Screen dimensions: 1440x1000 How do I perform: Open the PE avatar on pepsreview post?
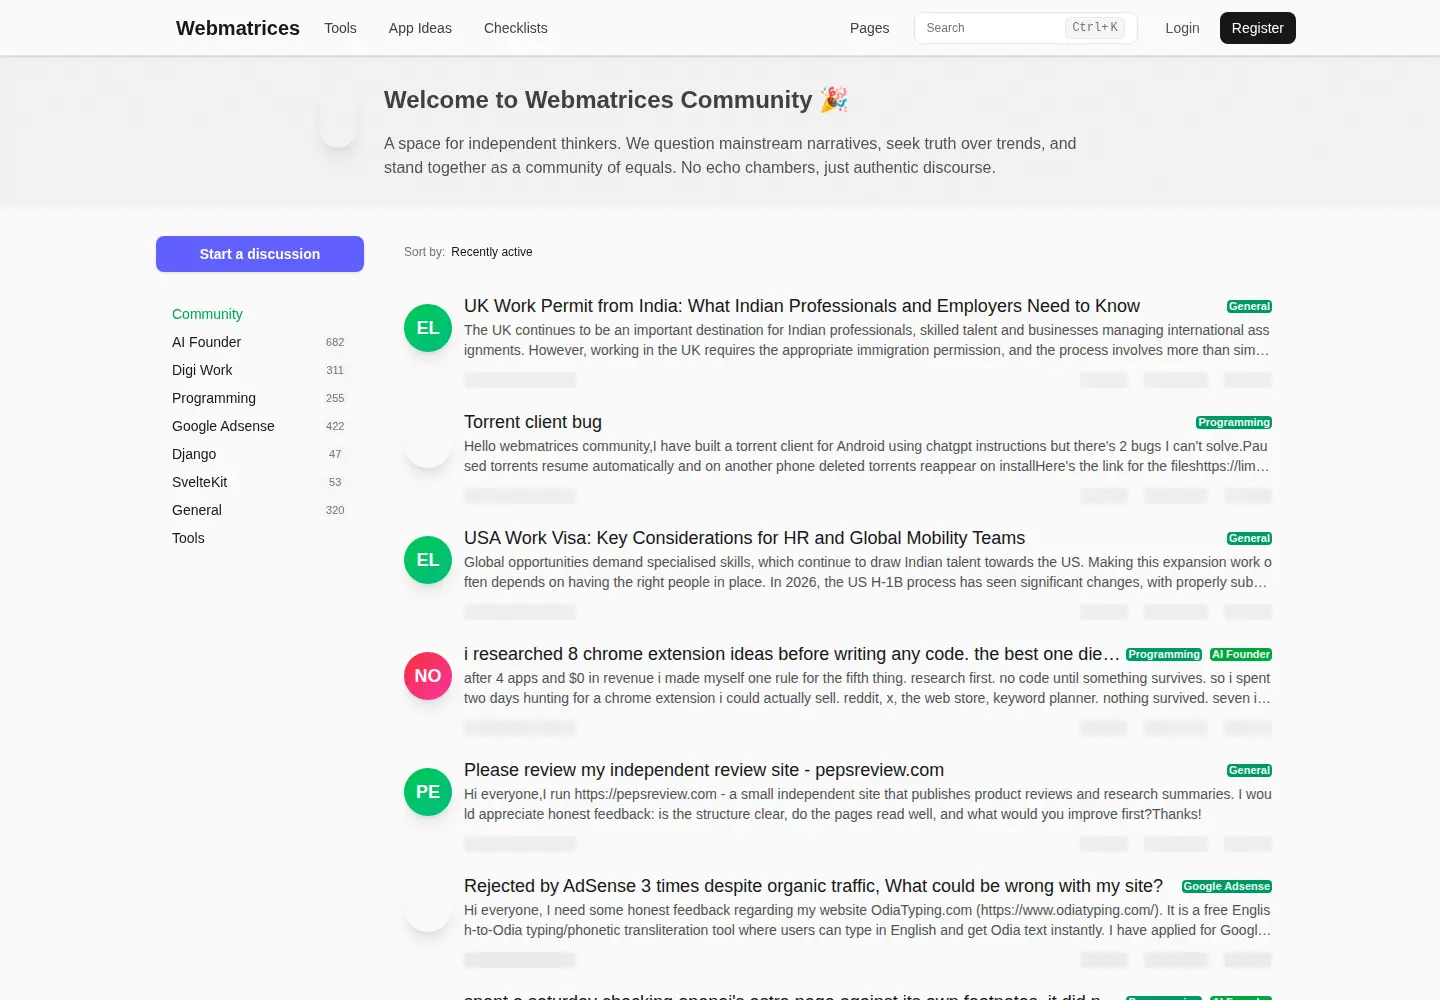click(428, 792)
